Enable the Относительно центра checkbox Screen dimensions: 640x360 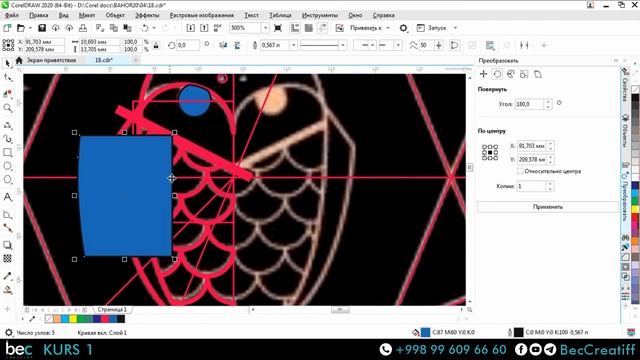click(520, 171)
